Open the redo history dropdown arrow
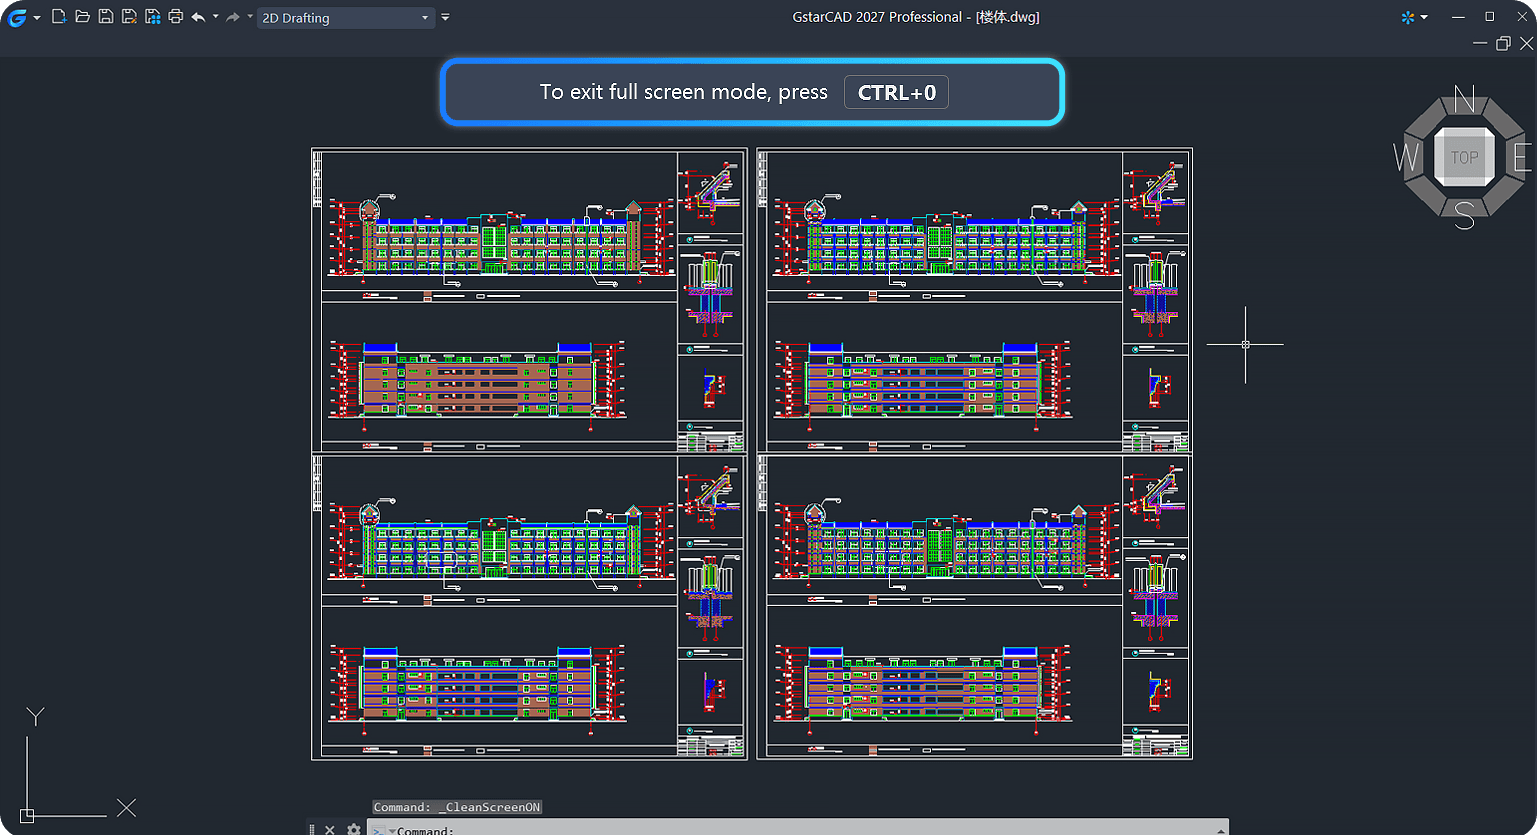 pyautogui.click(x=250, y=17)
